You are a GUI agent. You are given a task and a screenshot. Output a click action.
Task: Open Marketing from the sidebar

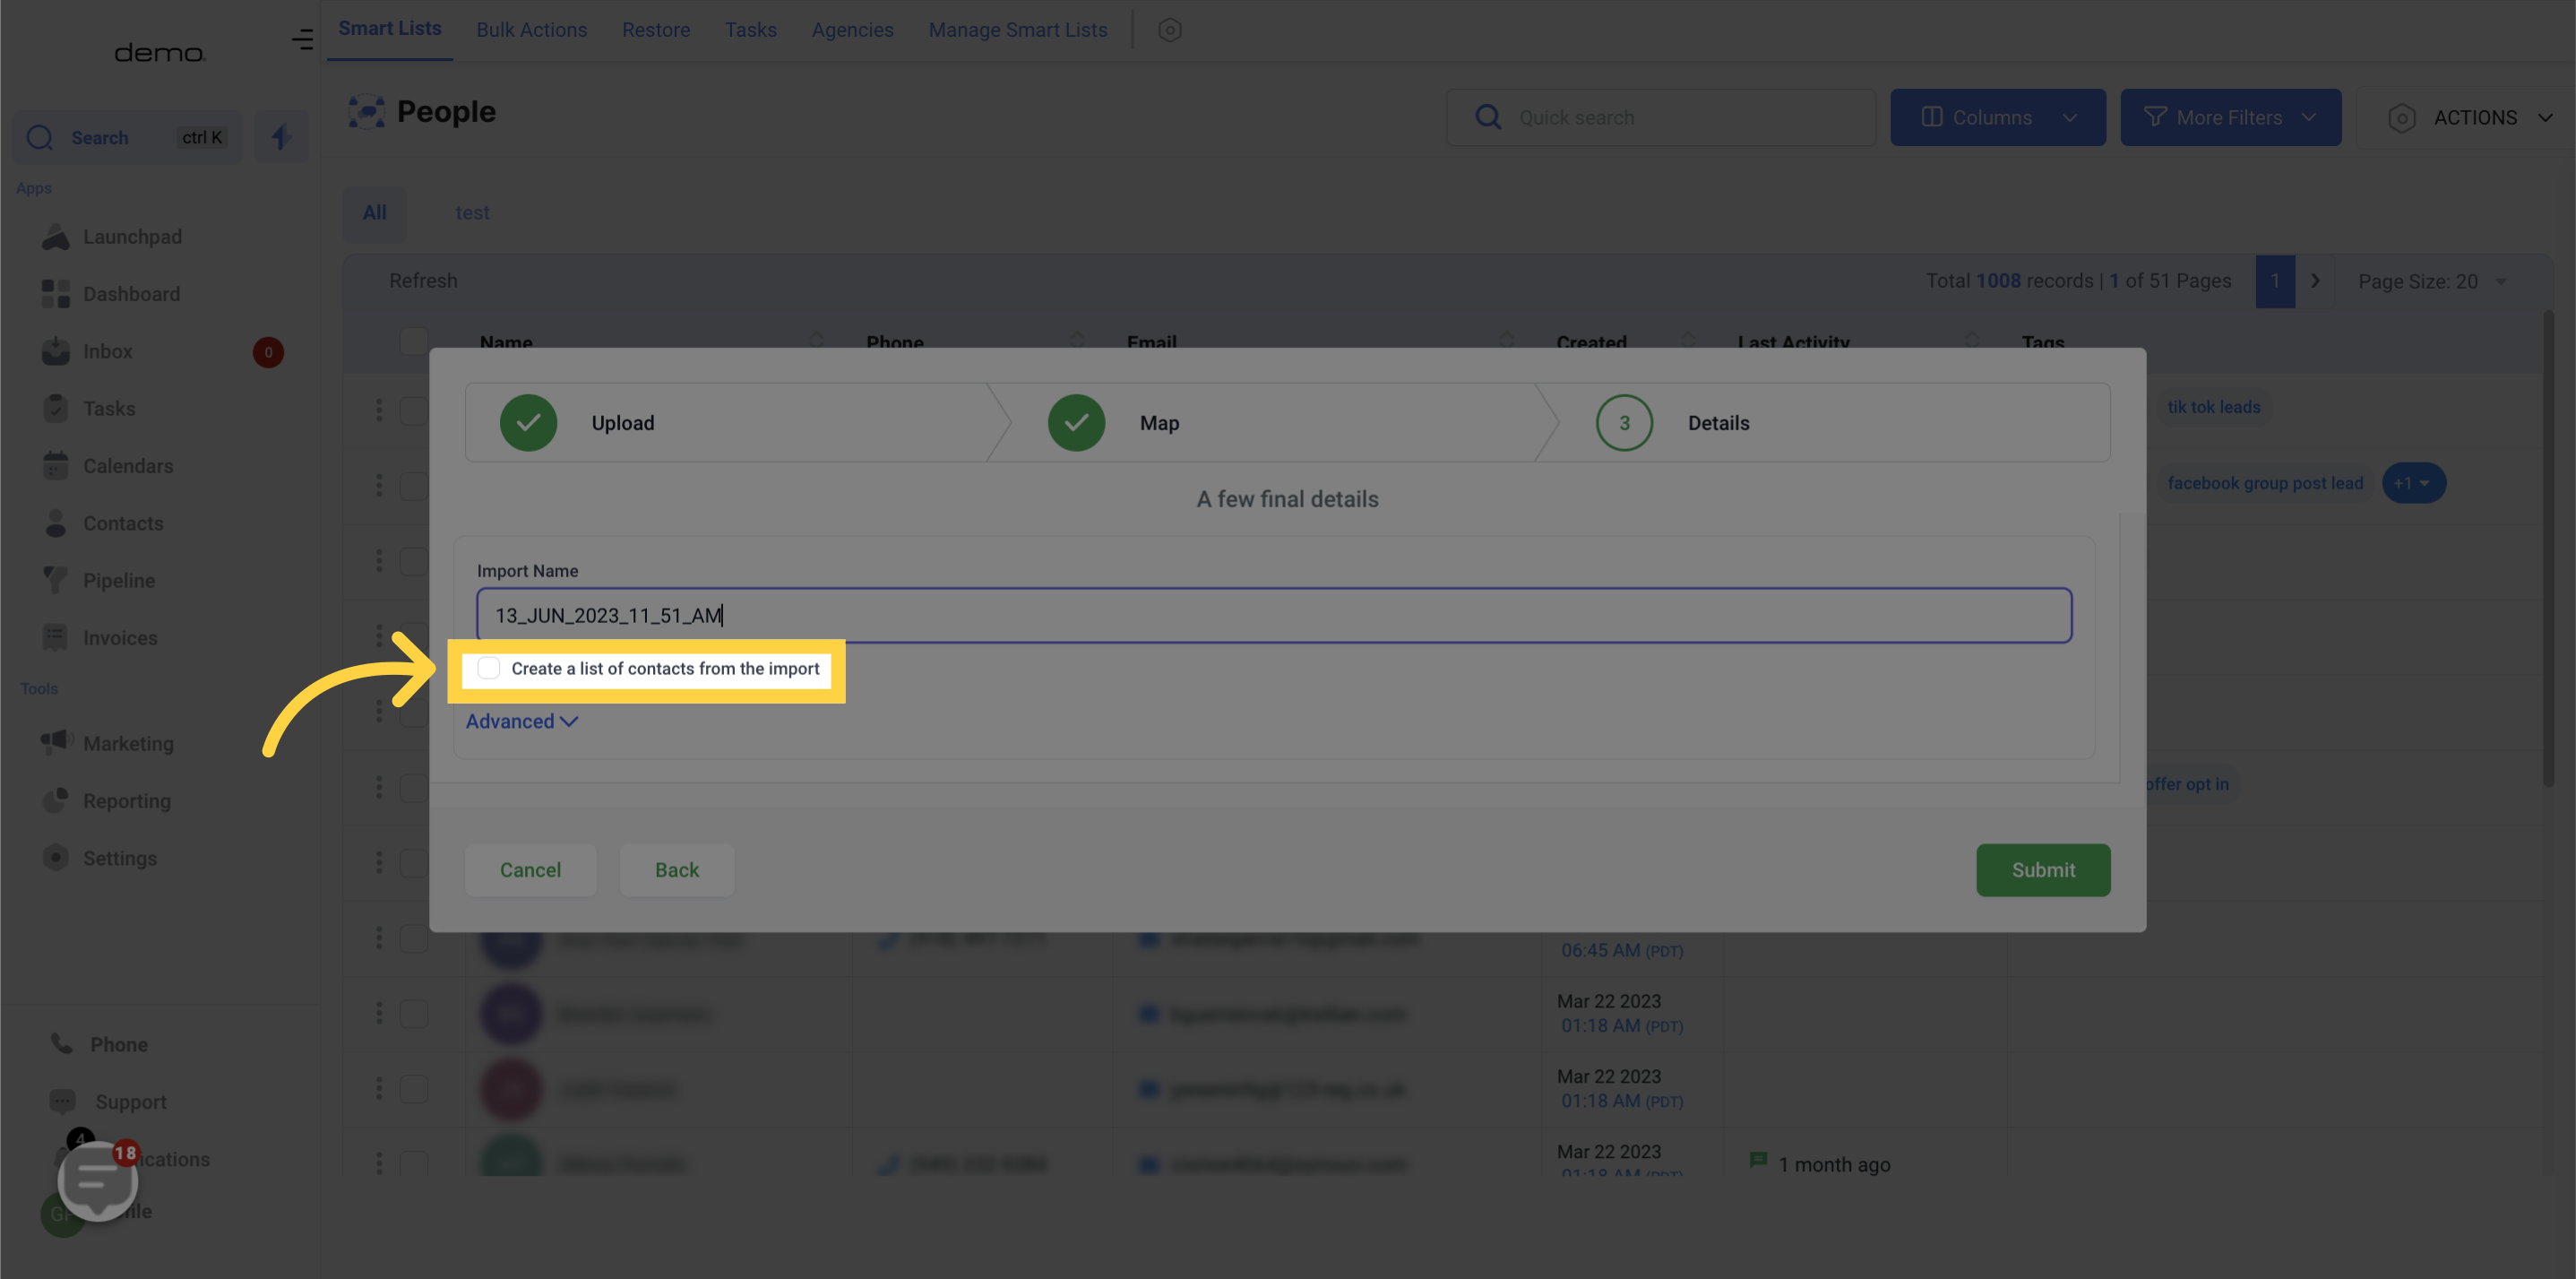(107, 744)
